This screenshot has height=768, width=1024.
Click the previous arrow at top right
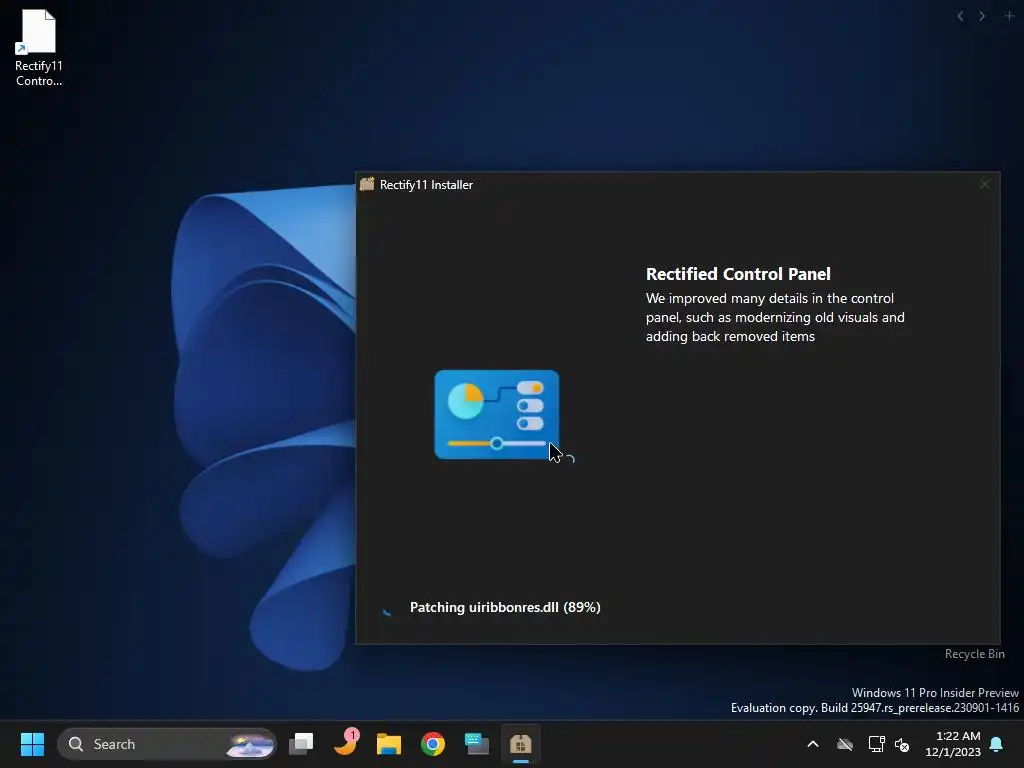pos(960,16)
